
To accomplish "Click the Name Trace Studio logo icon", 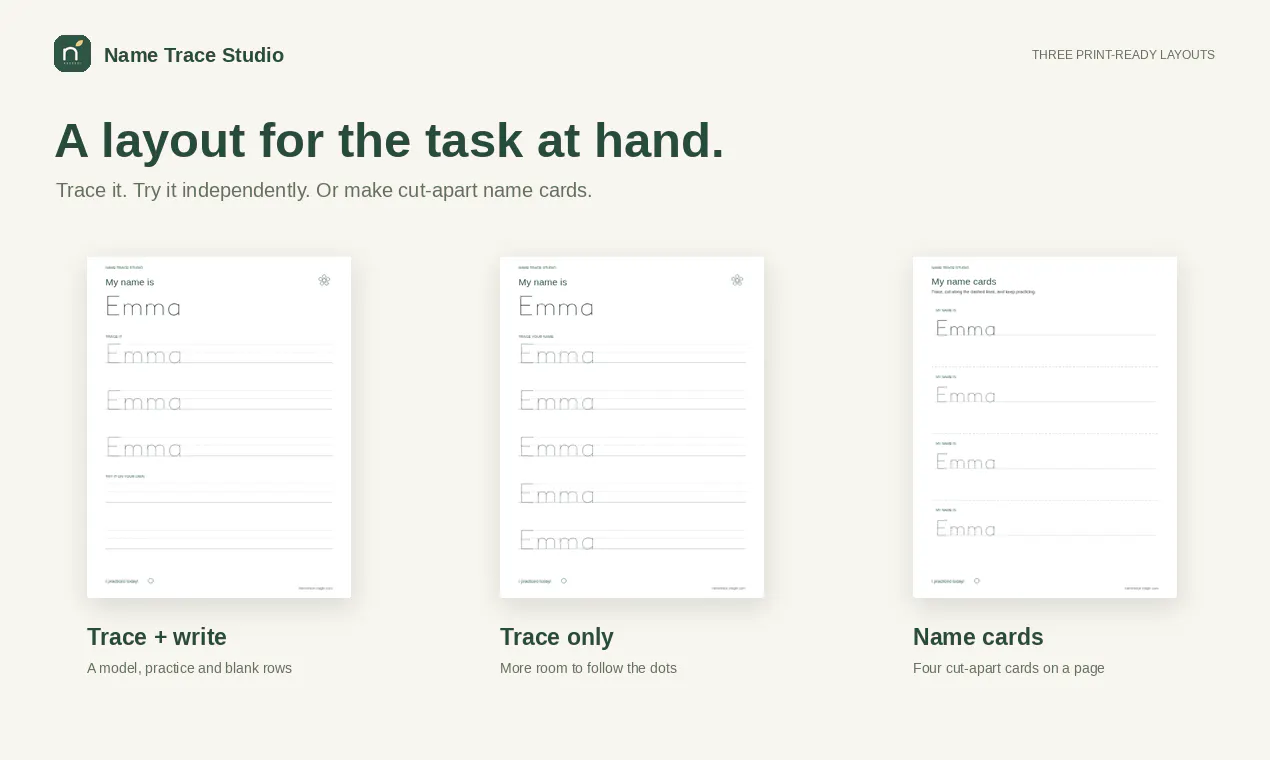I will coord(72,54).
